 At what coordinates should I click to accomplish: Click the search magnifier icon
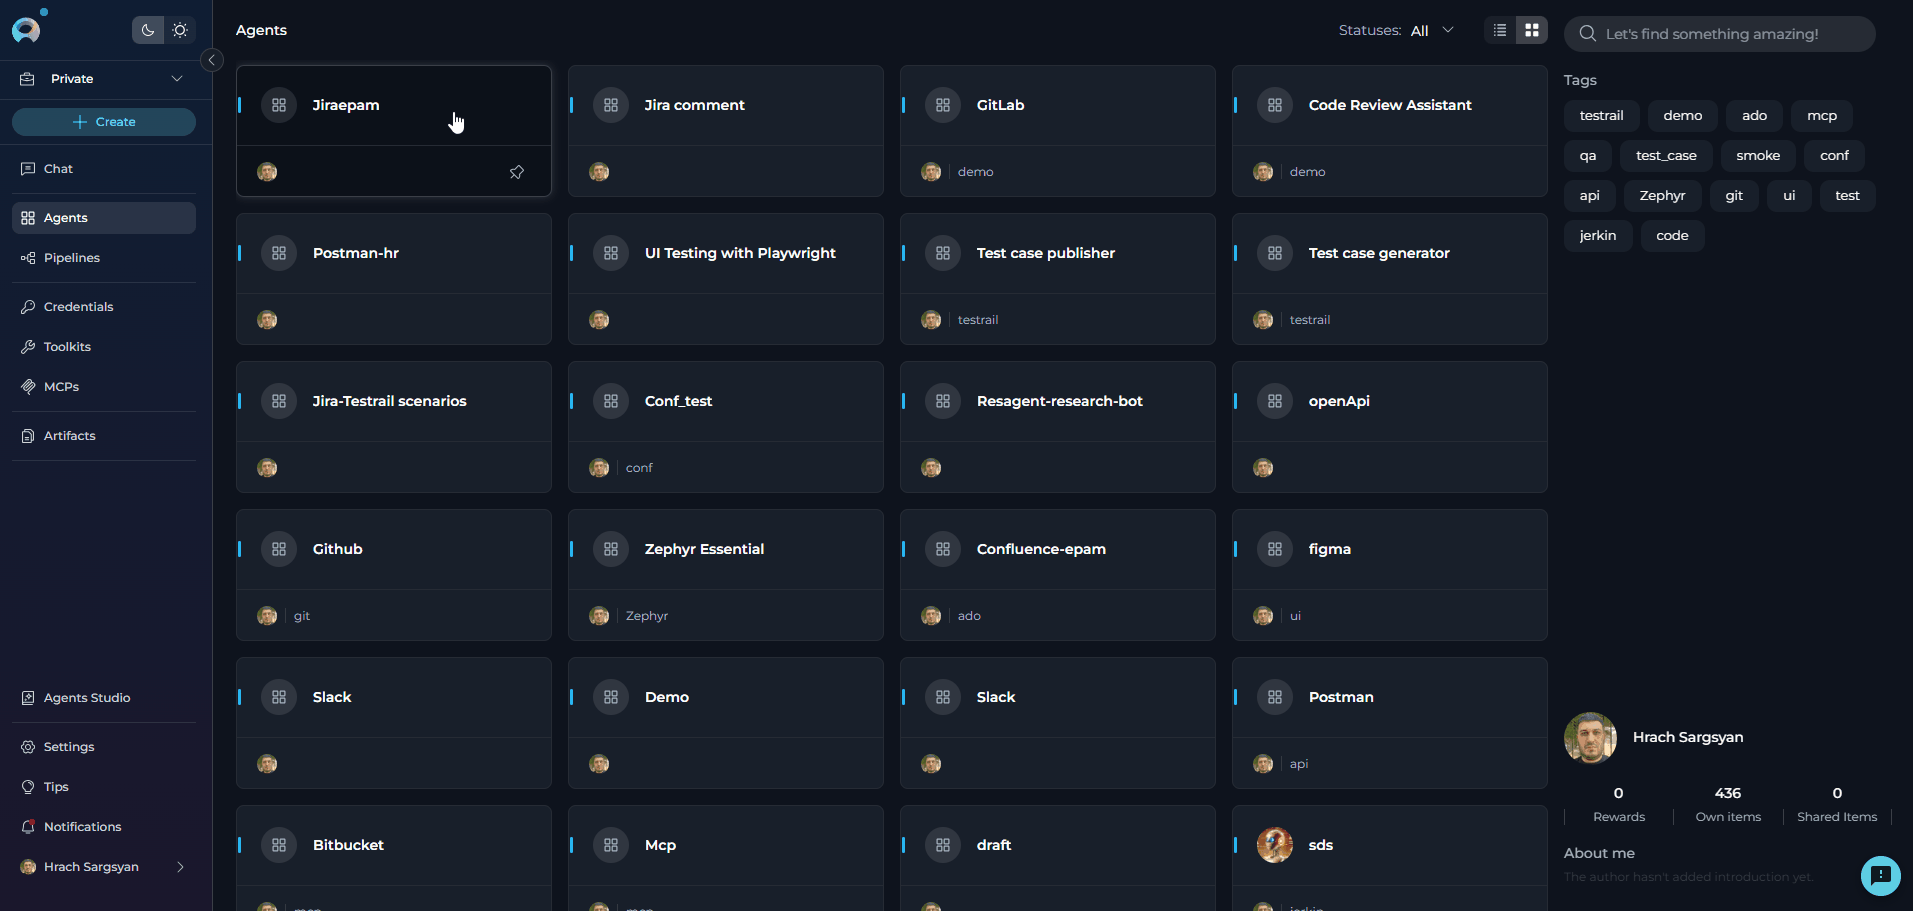click(x=1587, y=34)
